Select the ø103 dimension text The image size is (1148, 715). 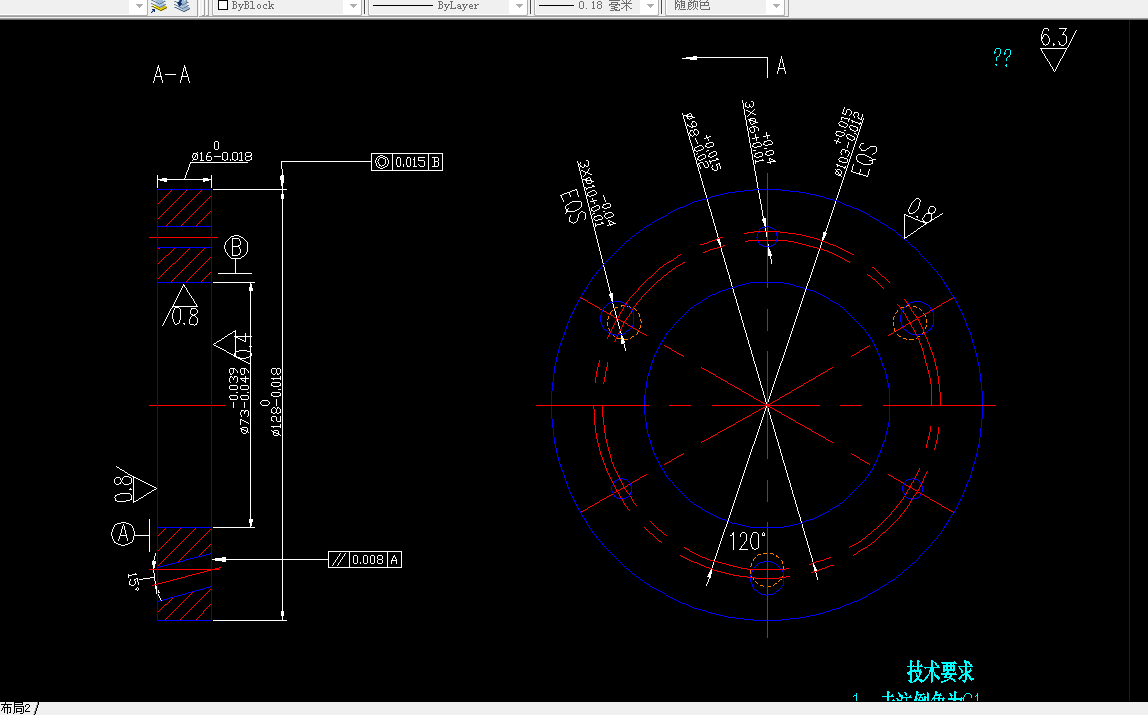tap(849, 142)
